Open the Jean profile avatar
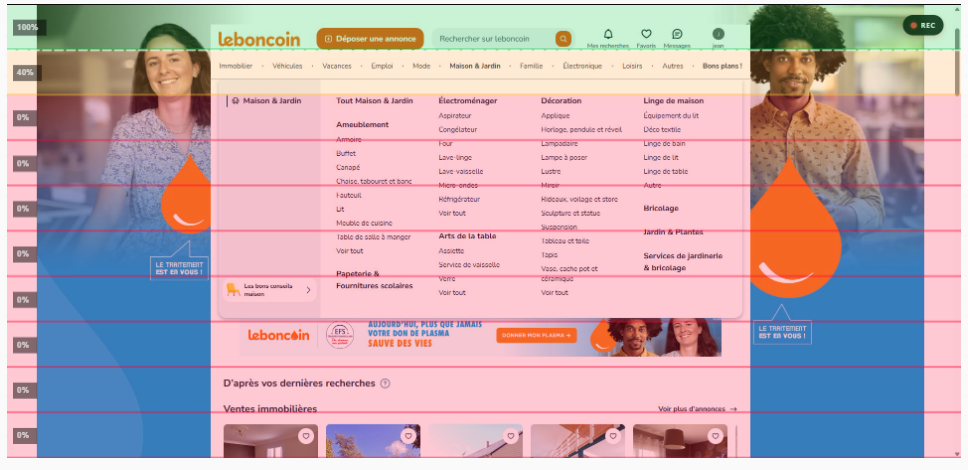This screenshot has height=470, width=968. [x=718, y=35]
